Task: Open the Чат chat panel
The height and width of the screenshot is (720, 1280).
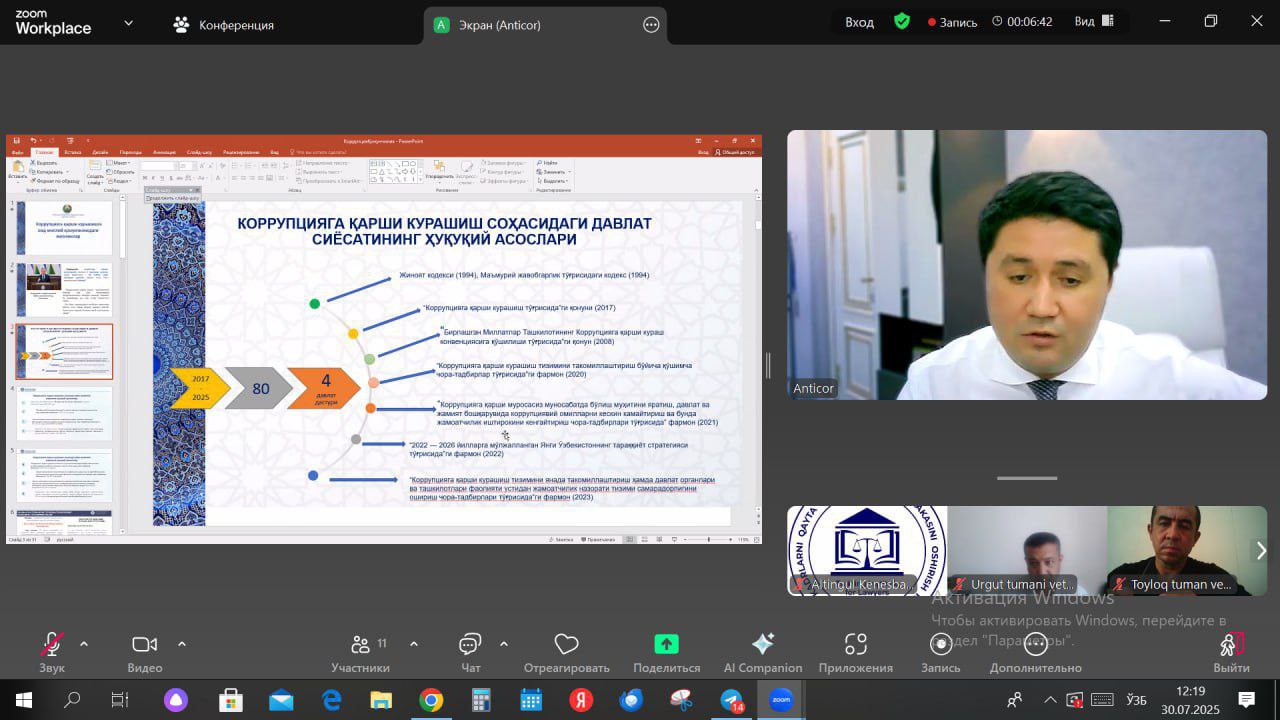Action: pos(470,652)
